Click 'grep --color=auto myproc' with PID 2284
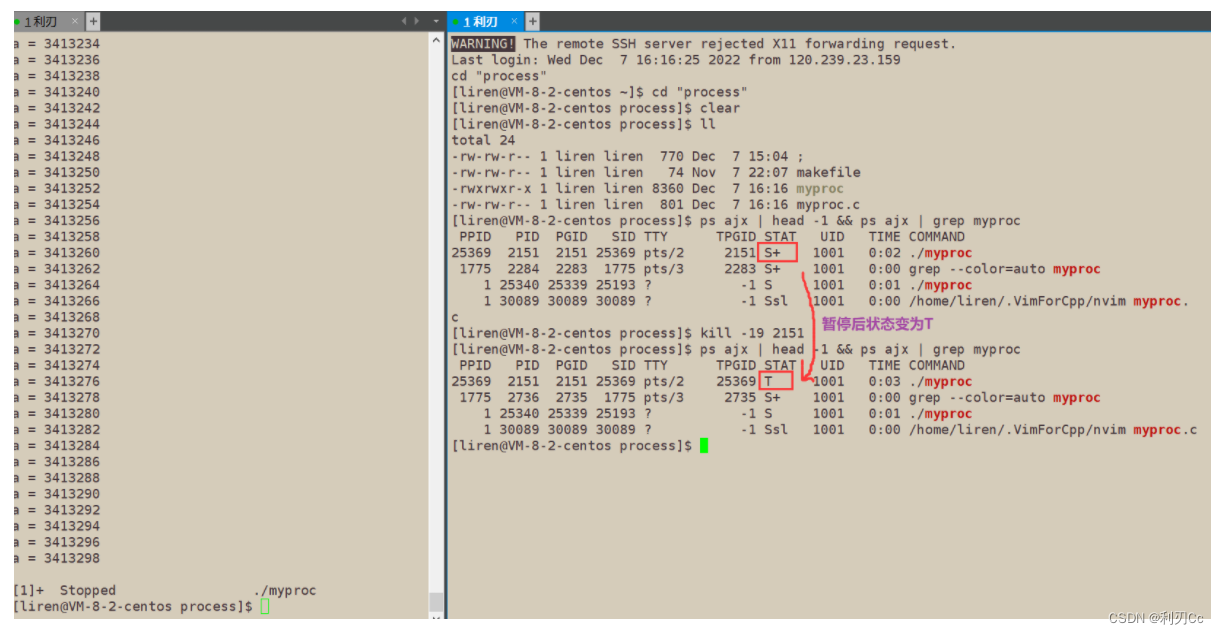Image resolution: width=1219 pixels, height=634 pixels. click(1004, 269)
